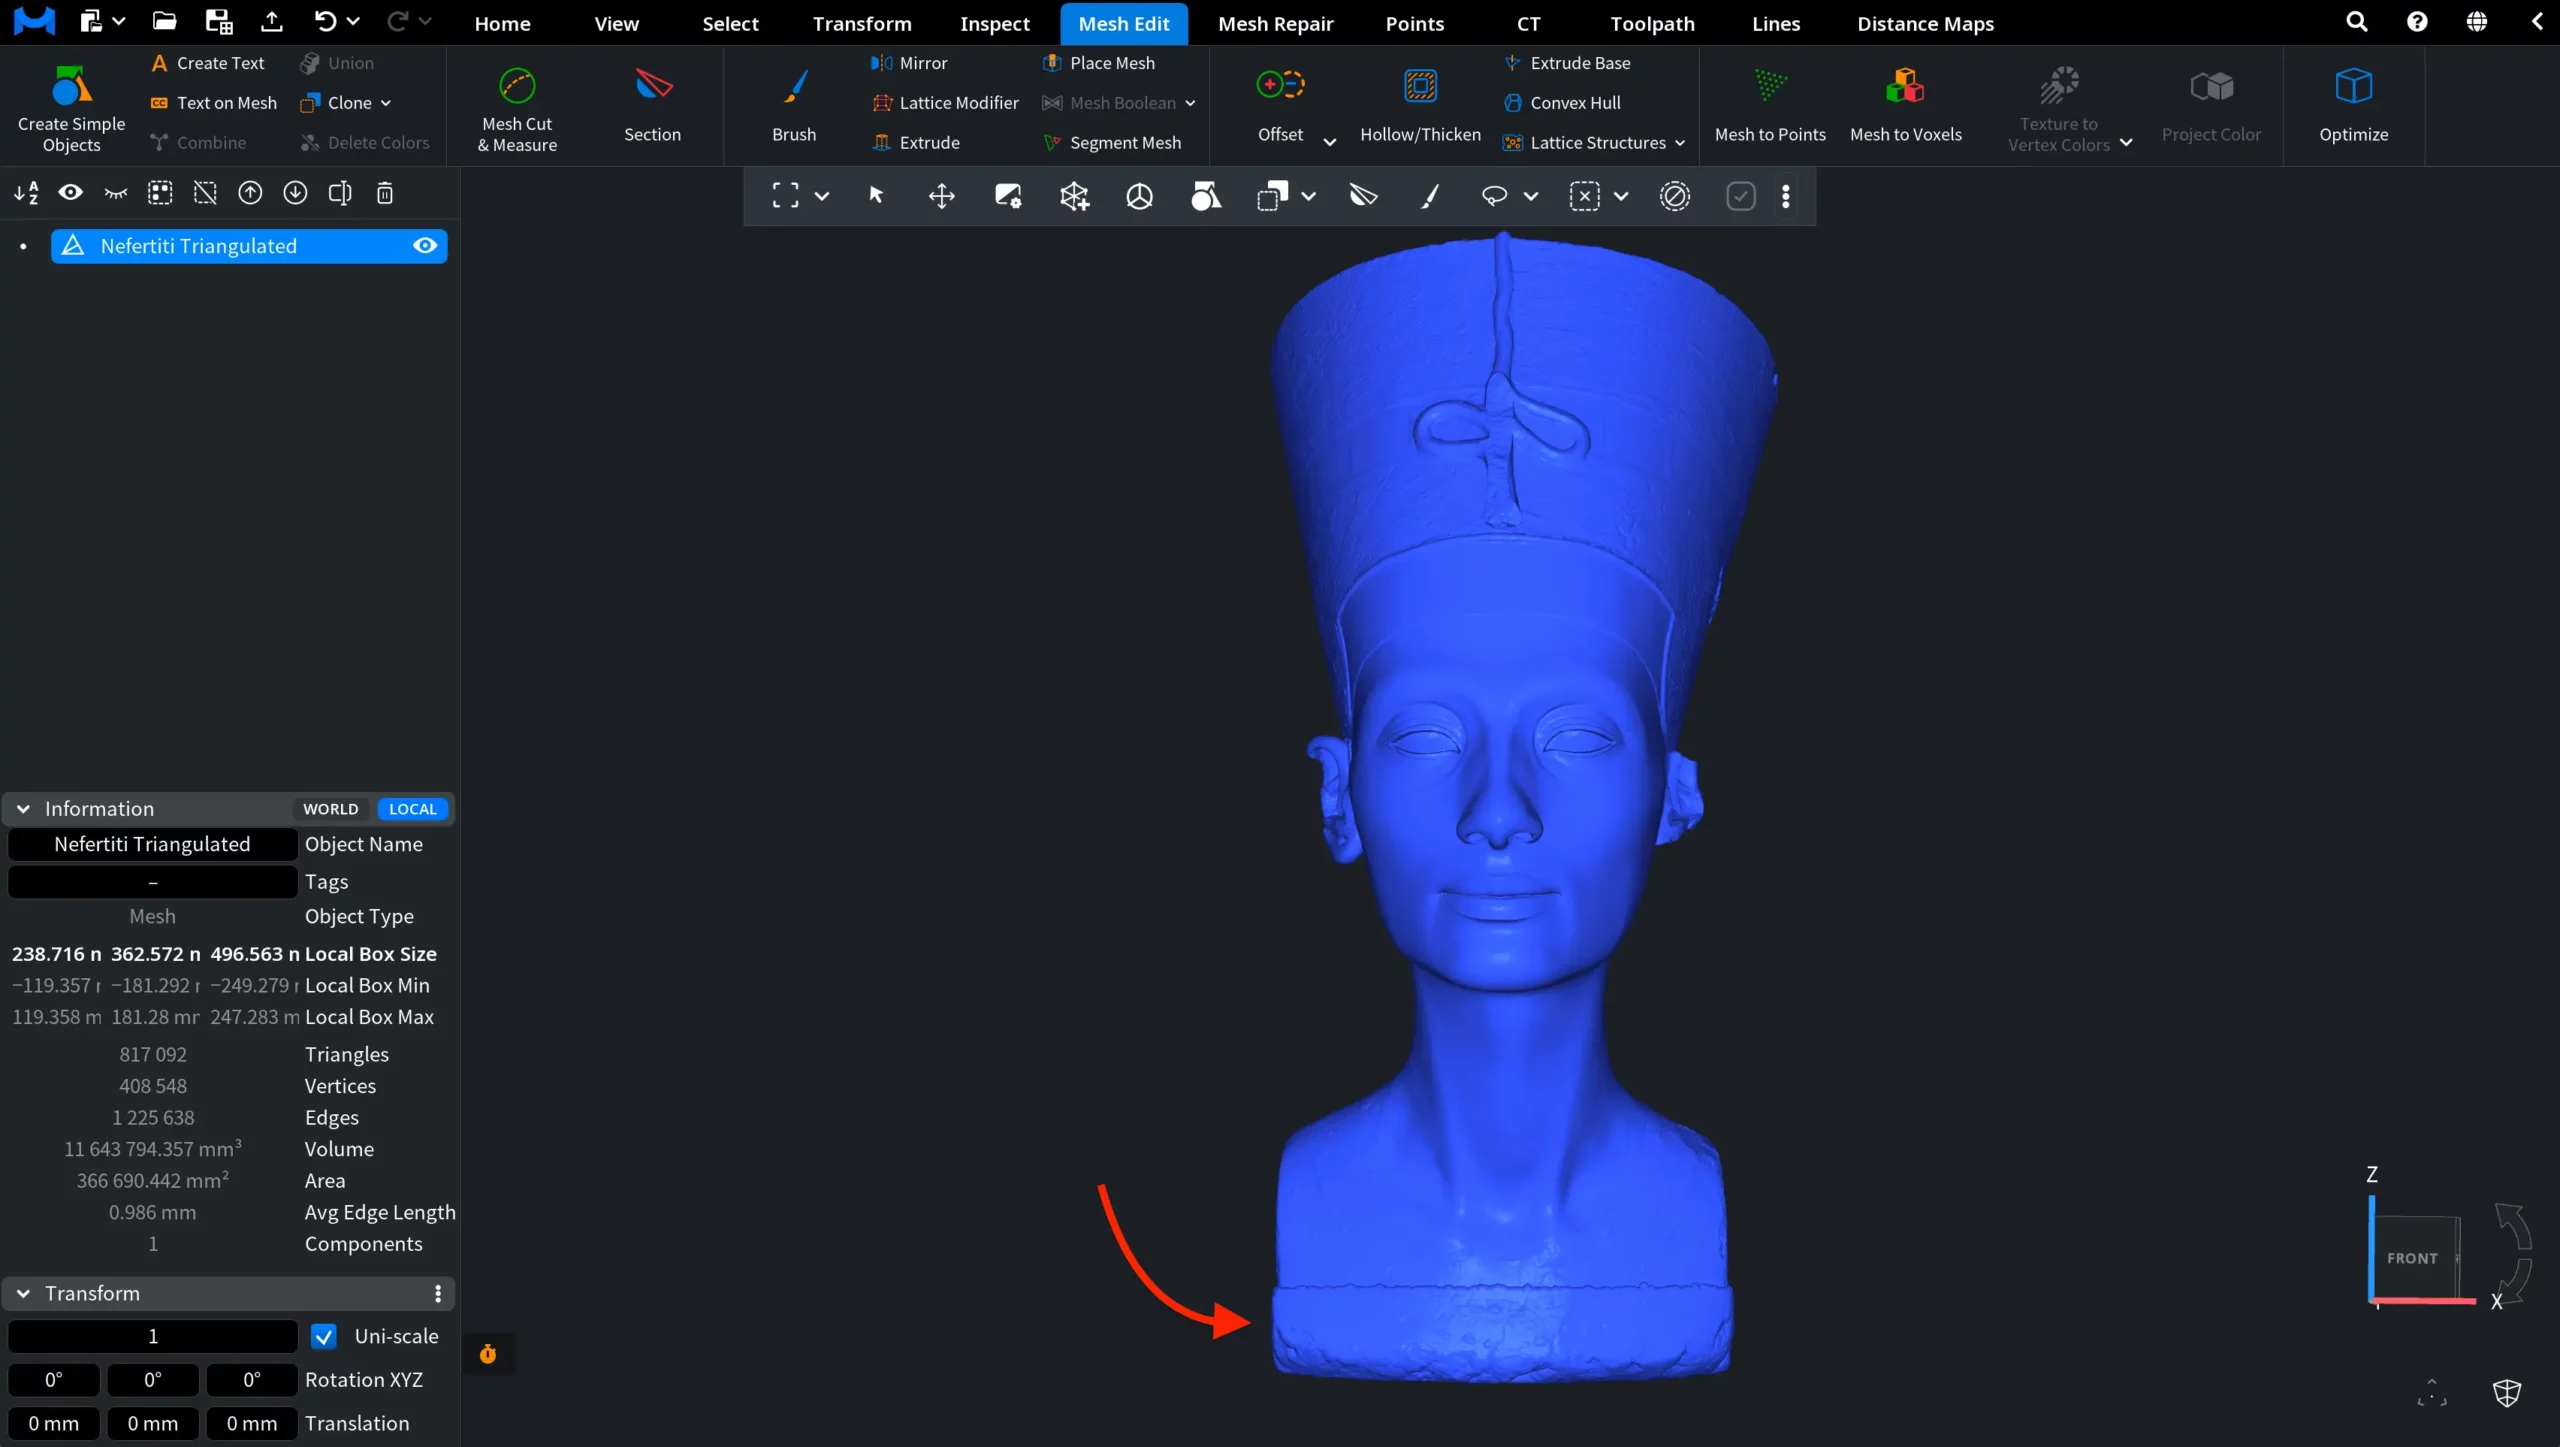Edit the Object Name field
The width and height of the screenshot is (2560, 1447).
(x=153, y=845)
